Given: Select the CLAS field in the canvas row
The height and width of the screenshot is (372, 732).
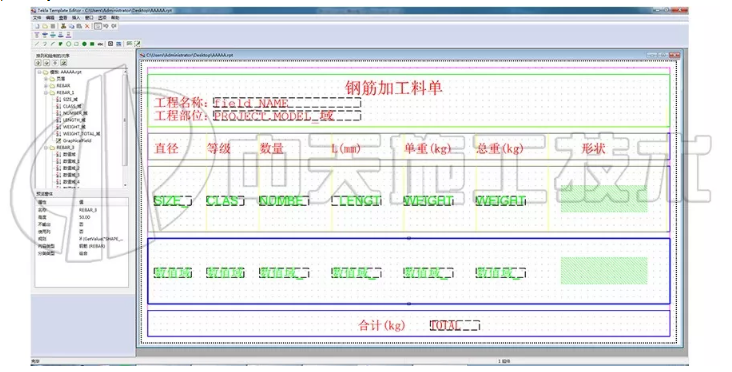Looking at the screenshot, I should click(225, 201).
